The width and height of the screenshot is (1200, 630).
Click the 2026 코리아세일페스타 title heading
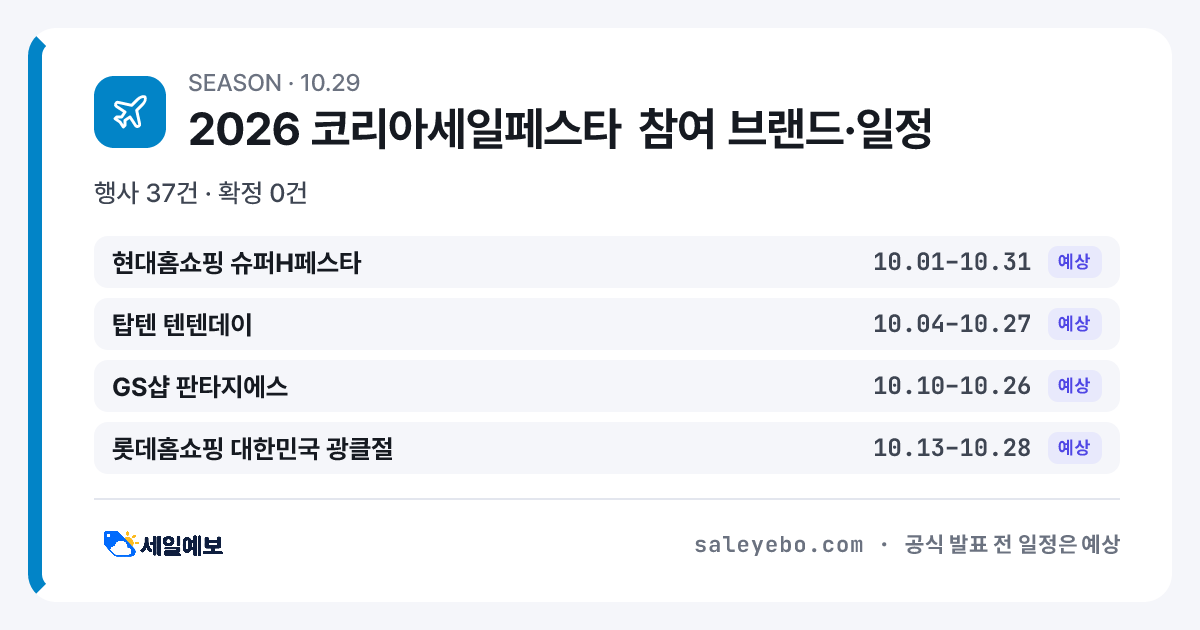(x=560, y=129)
